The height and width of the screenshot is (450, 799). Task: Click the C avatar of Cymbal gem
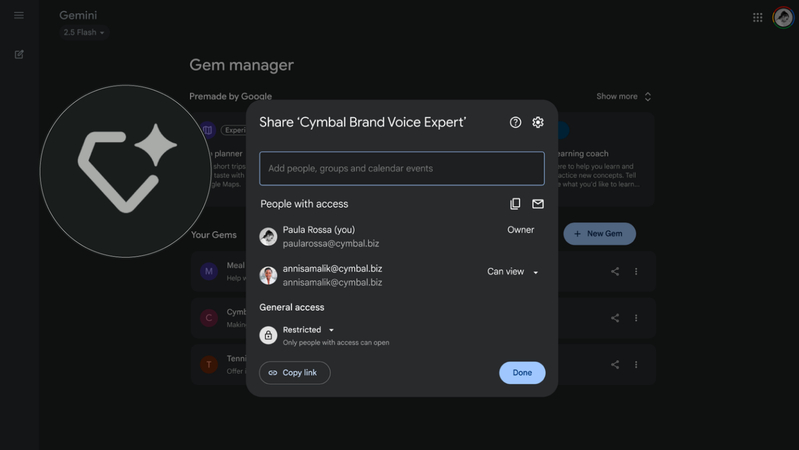[x=209, y=318]
